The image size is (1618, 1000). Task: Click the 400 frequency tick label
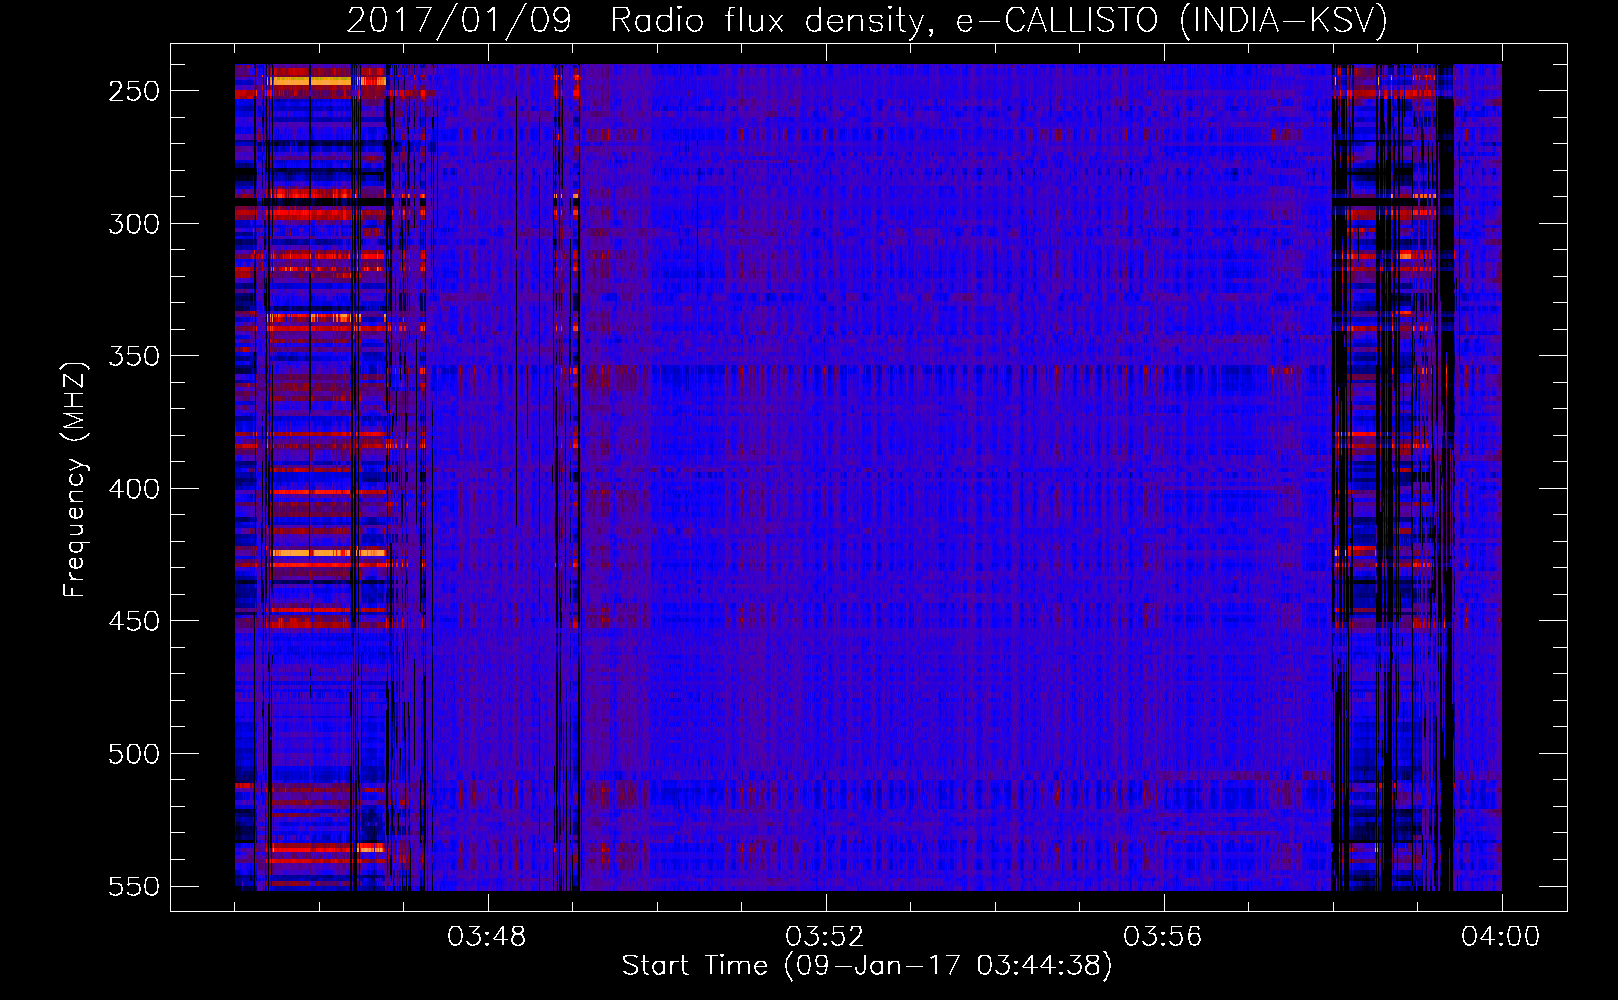tap(134, 489)
